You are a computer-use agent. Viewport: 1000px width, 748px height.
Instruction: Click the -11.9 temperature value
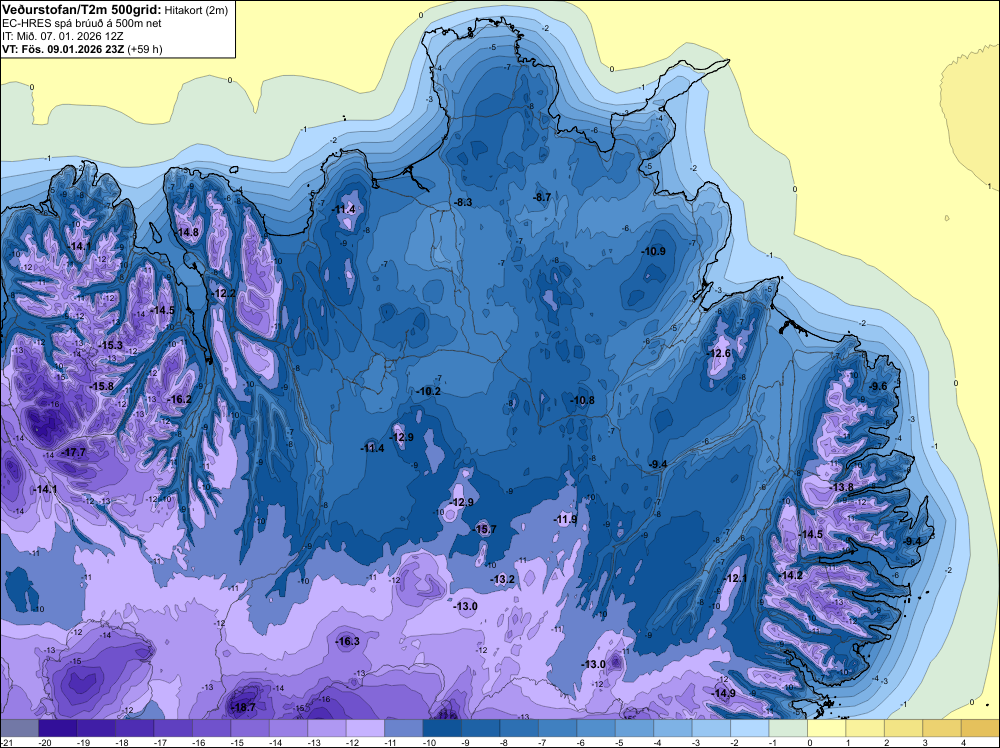(x=565, y=520)
